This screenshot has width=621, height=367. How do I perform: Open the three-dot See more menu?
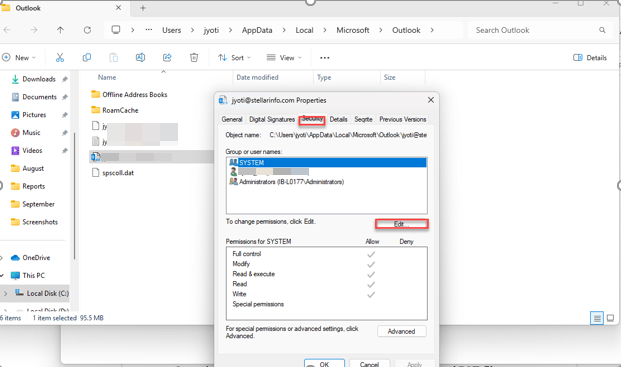(x=325, y=58)
